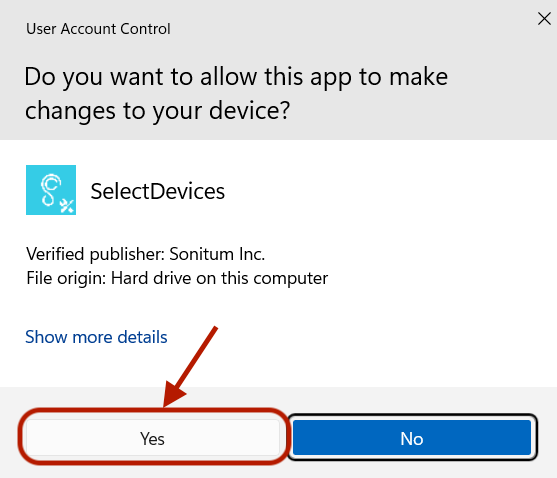Click 'changes to your device?' heading line

click(157, 111)
